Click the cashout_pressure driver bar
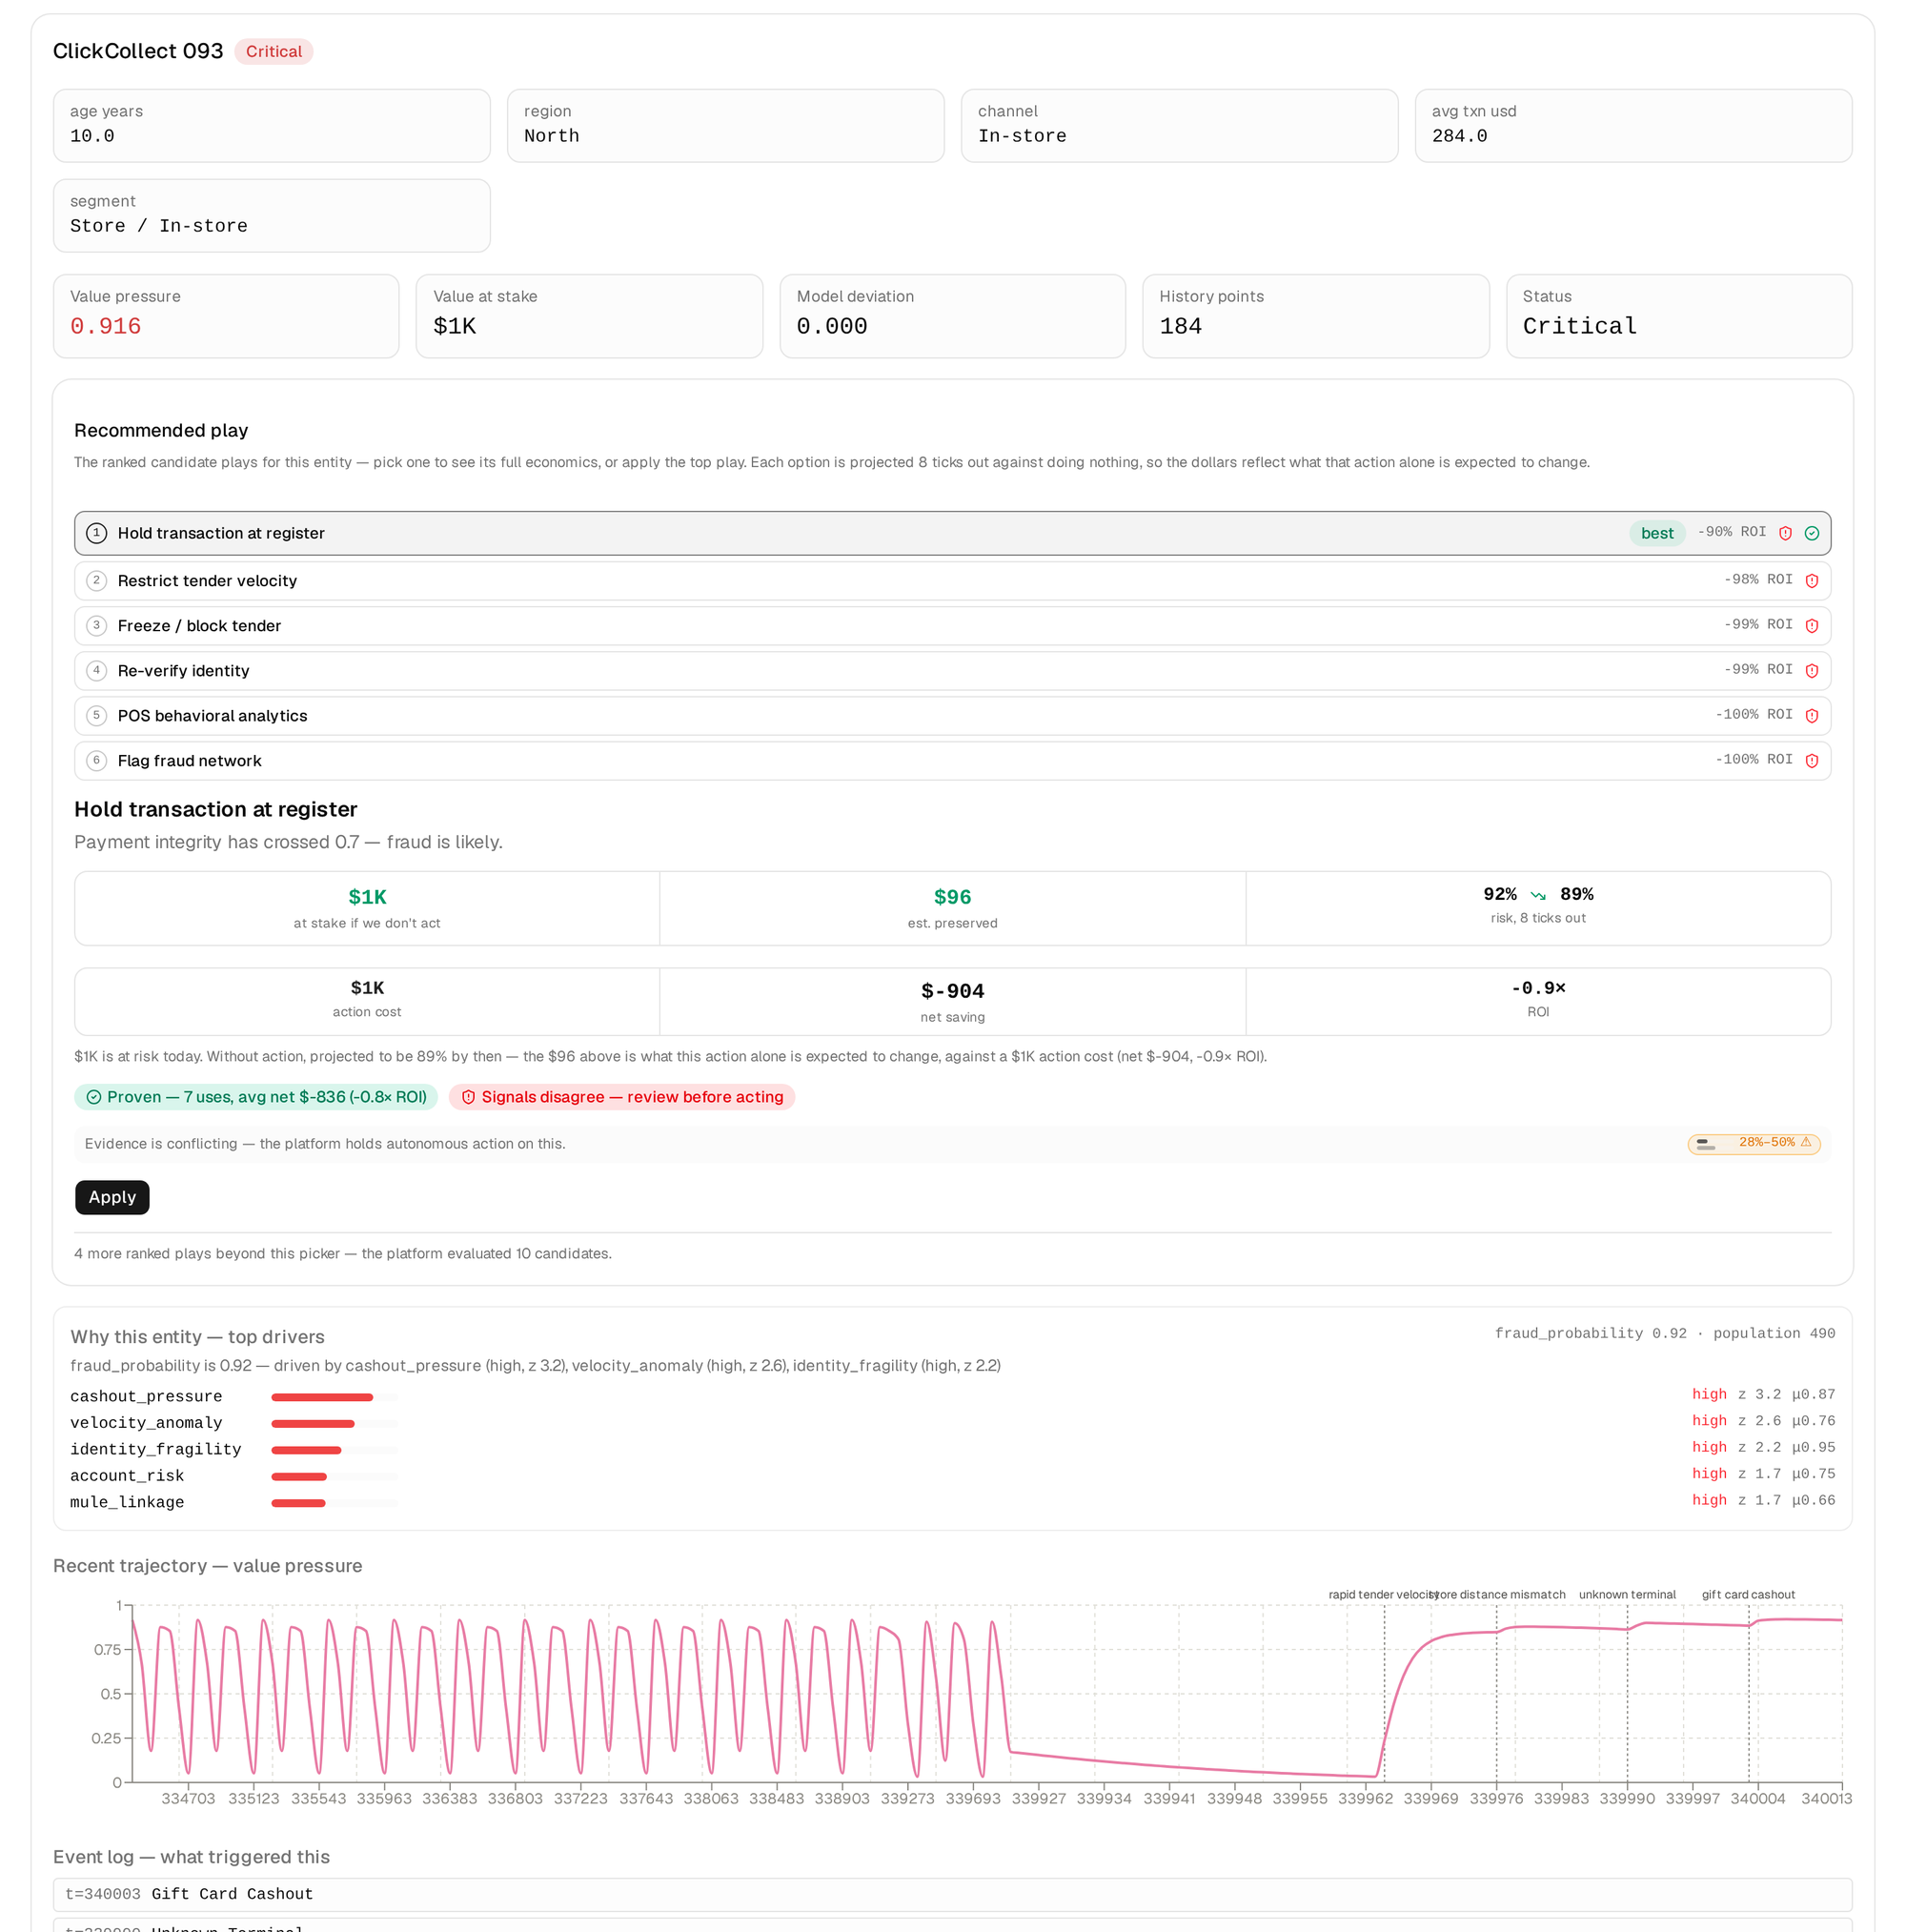Screen dimensions: 1906x1932 (334, 1397)
